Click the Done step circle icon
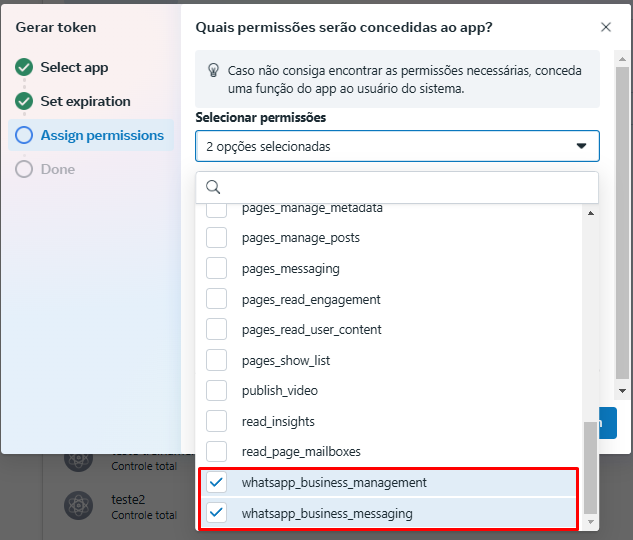This screenshot has width=633, height=540. click(24, 170)
